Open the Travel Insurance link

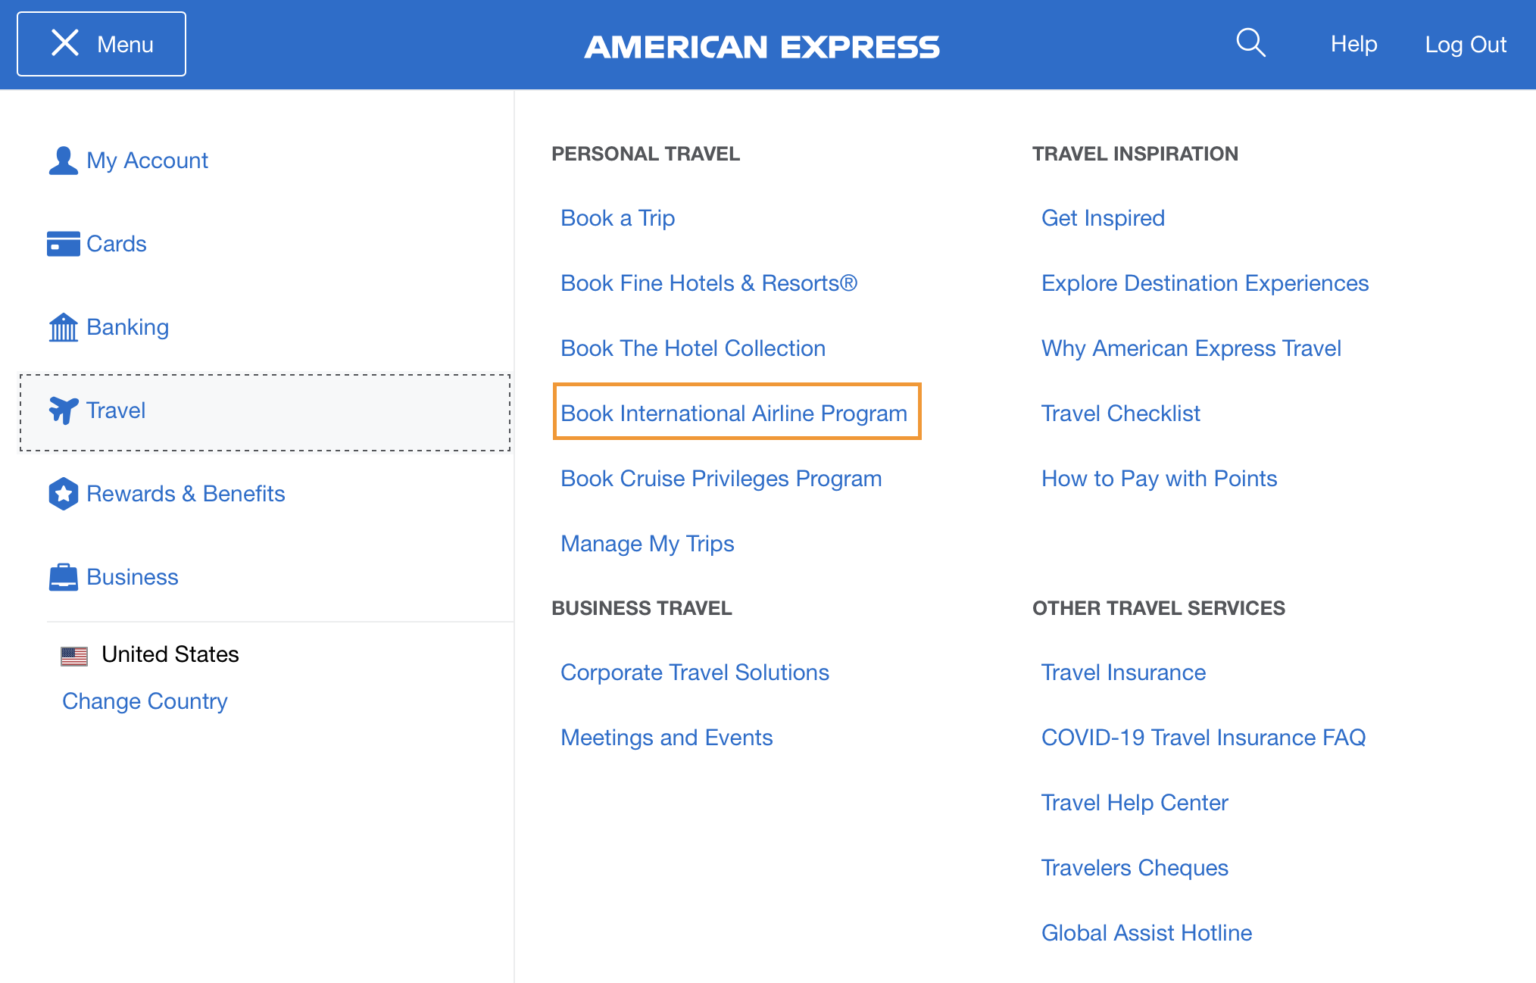point(1123,672)
